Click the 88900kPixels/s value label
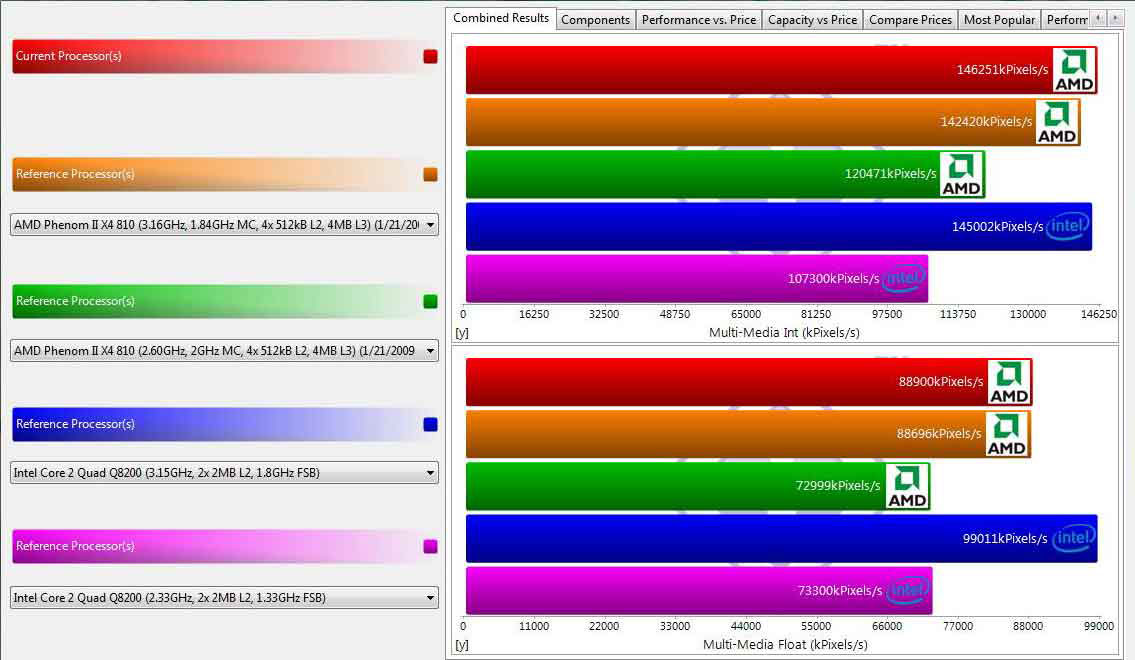The width and height of the screenshot is (1135, 660). pos(941,382)
